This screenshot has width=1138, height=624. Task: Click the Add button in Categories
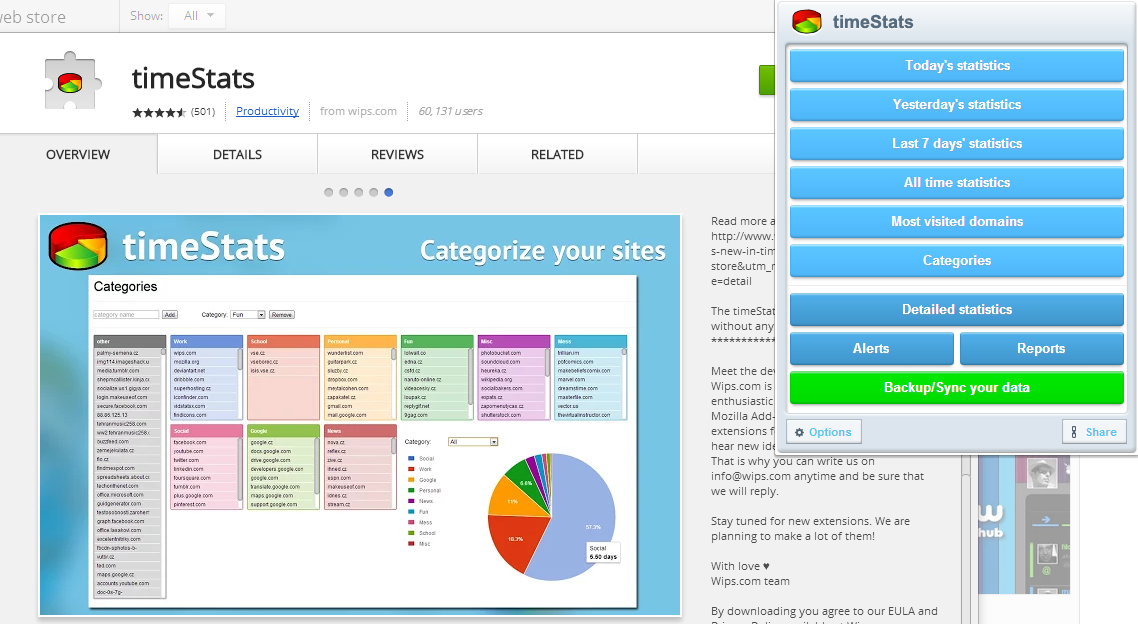point(170,315)
